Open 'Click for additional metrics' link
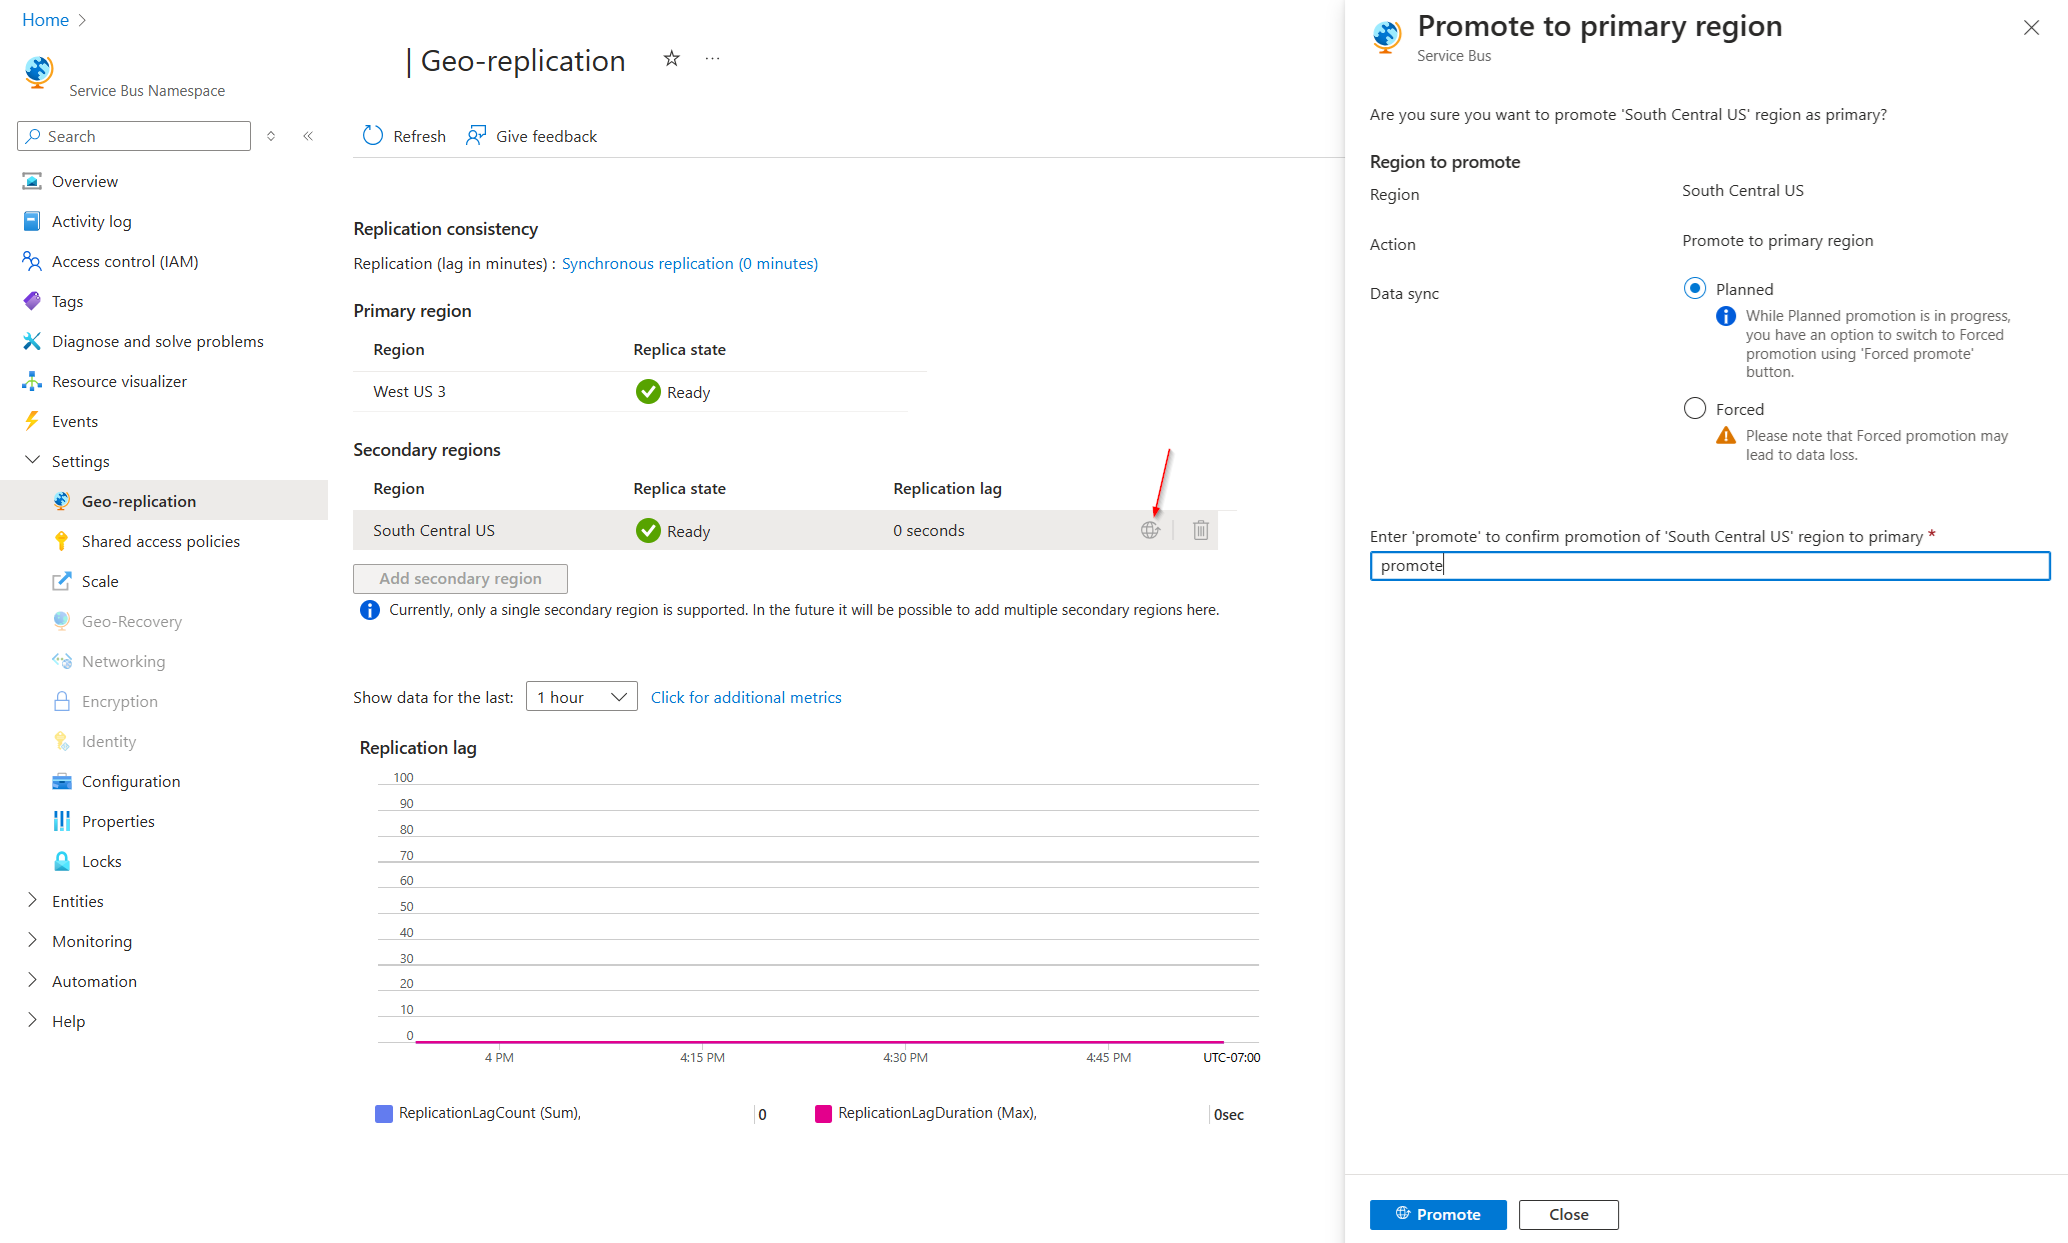Image resolution: width=2068 pixels, height=1243 pixels. (x=745, y=697)
